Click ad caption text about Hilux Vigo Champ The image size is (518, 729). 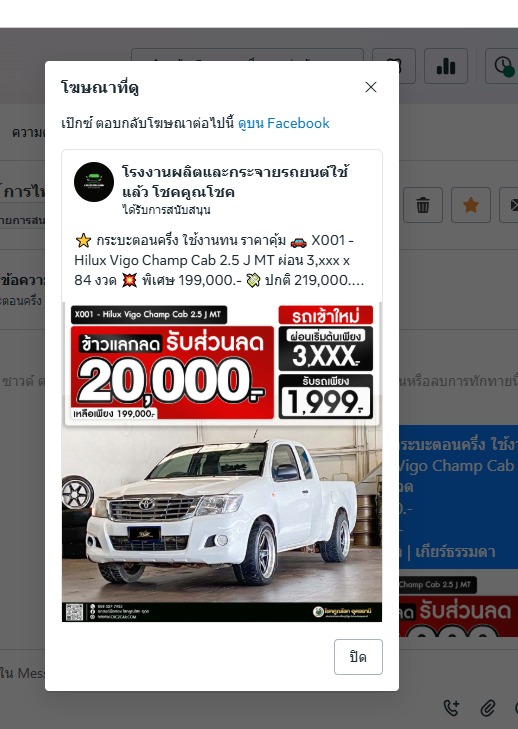pyautogui.click(x=219, y=260)
